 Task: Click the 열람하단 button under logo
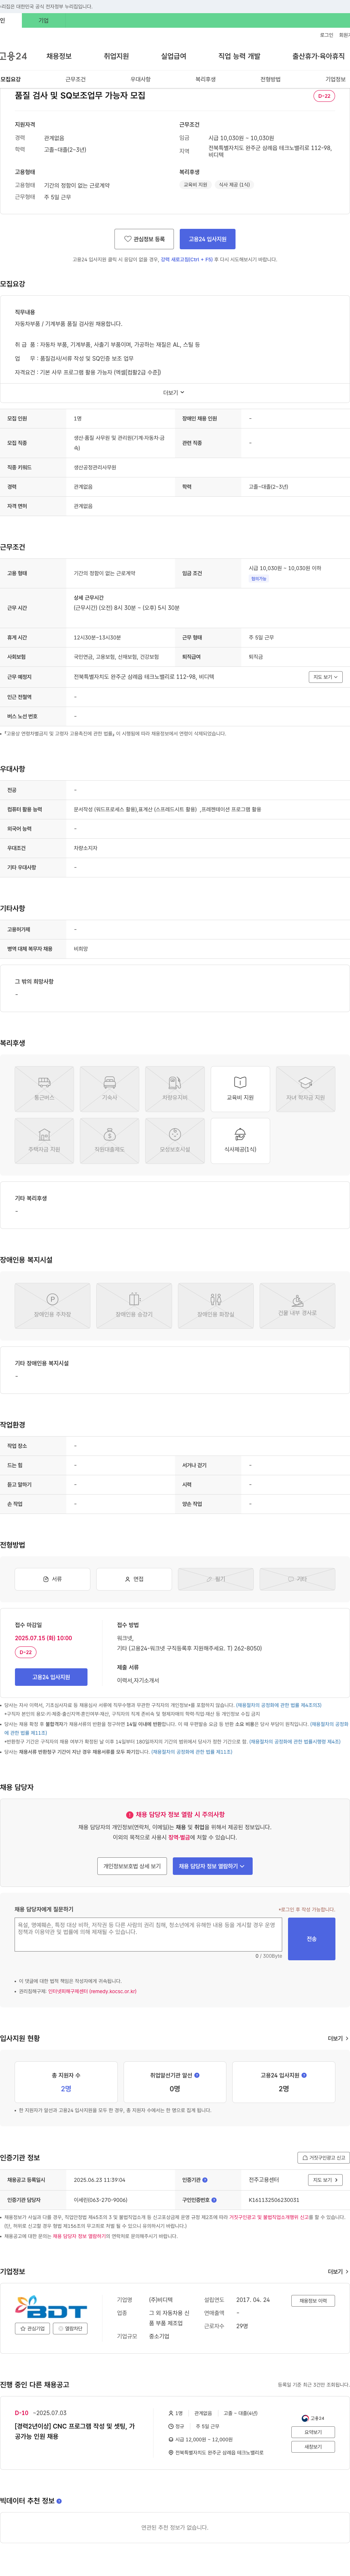click(x=70, y=2329)
